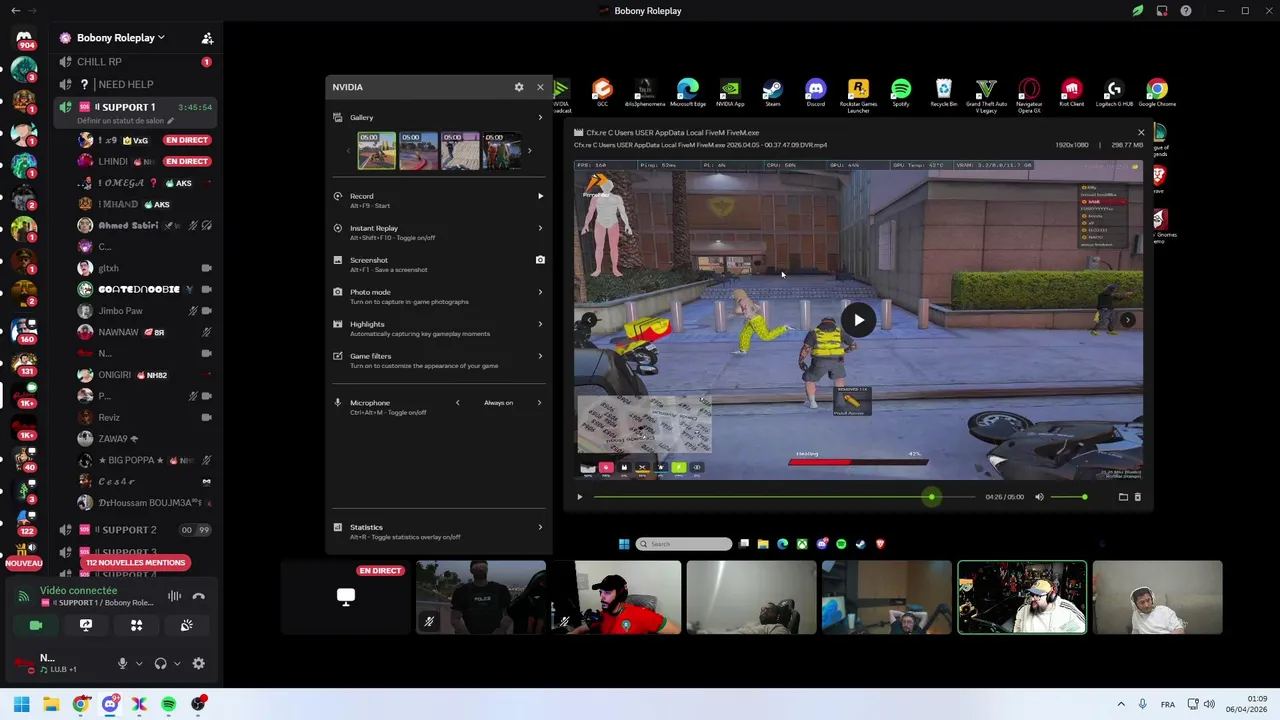This screenshot has height=720, width=1280.
Task: Select user Jimbo Paw in voice list
Action: coord(147,311)
